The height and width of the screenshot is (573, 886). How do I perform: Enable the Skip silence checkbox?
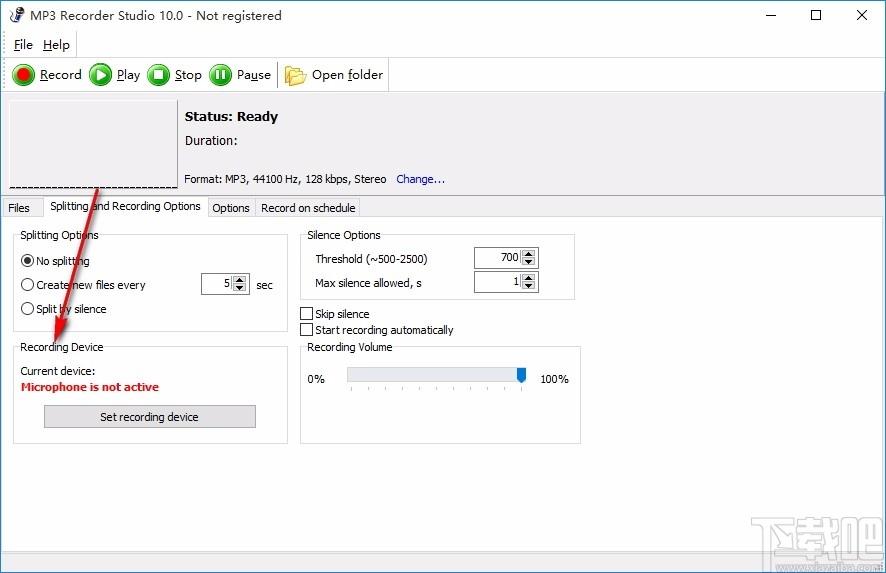pos(306,314)
